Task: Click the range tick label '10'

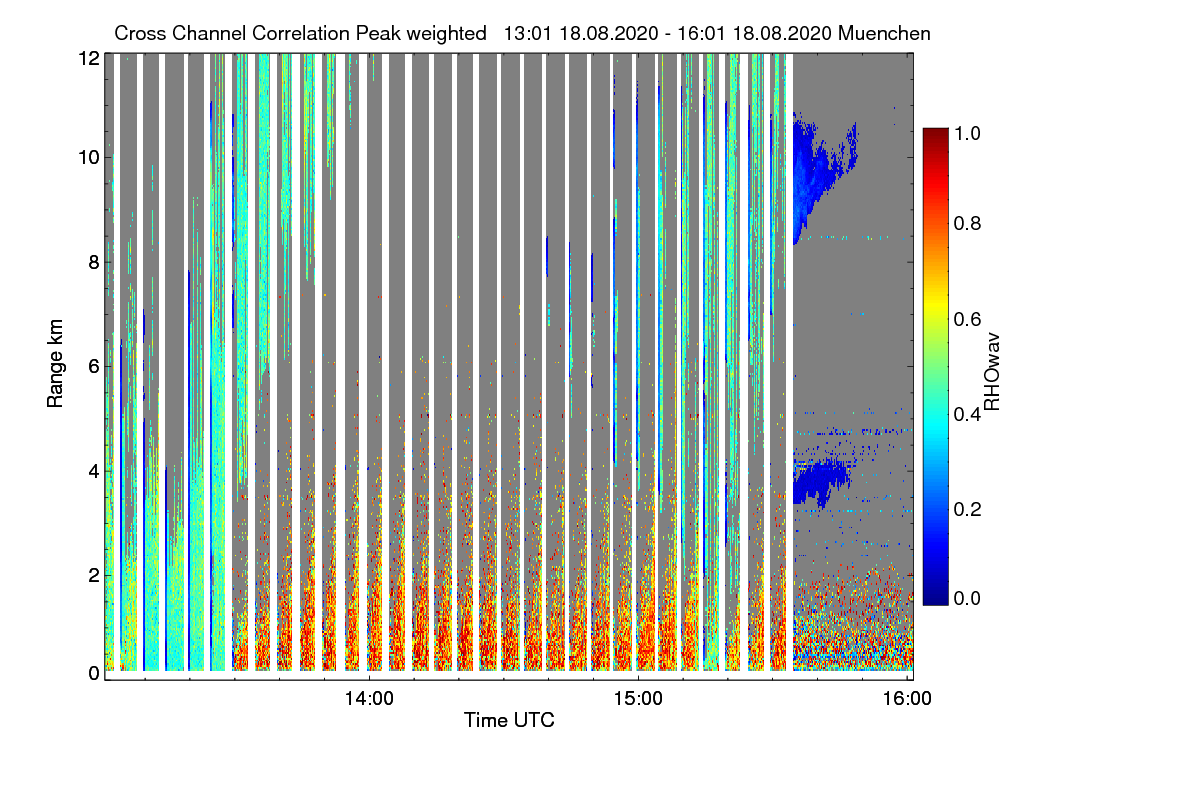Action: click(x=89, y=157)
